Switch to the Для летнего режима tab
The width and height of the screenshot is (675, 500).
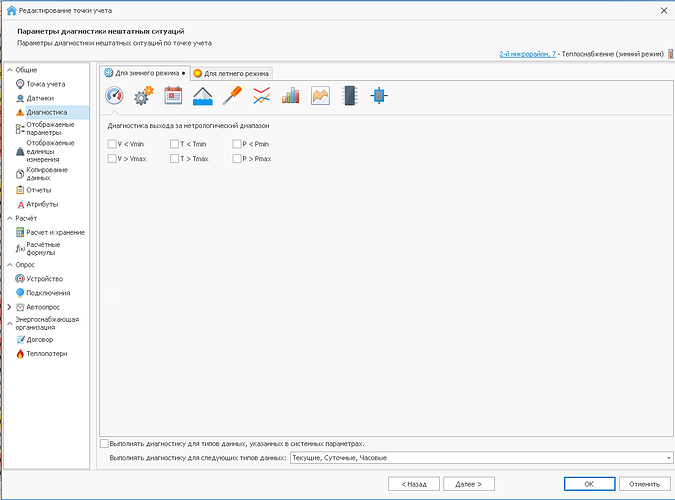(231, 73)
